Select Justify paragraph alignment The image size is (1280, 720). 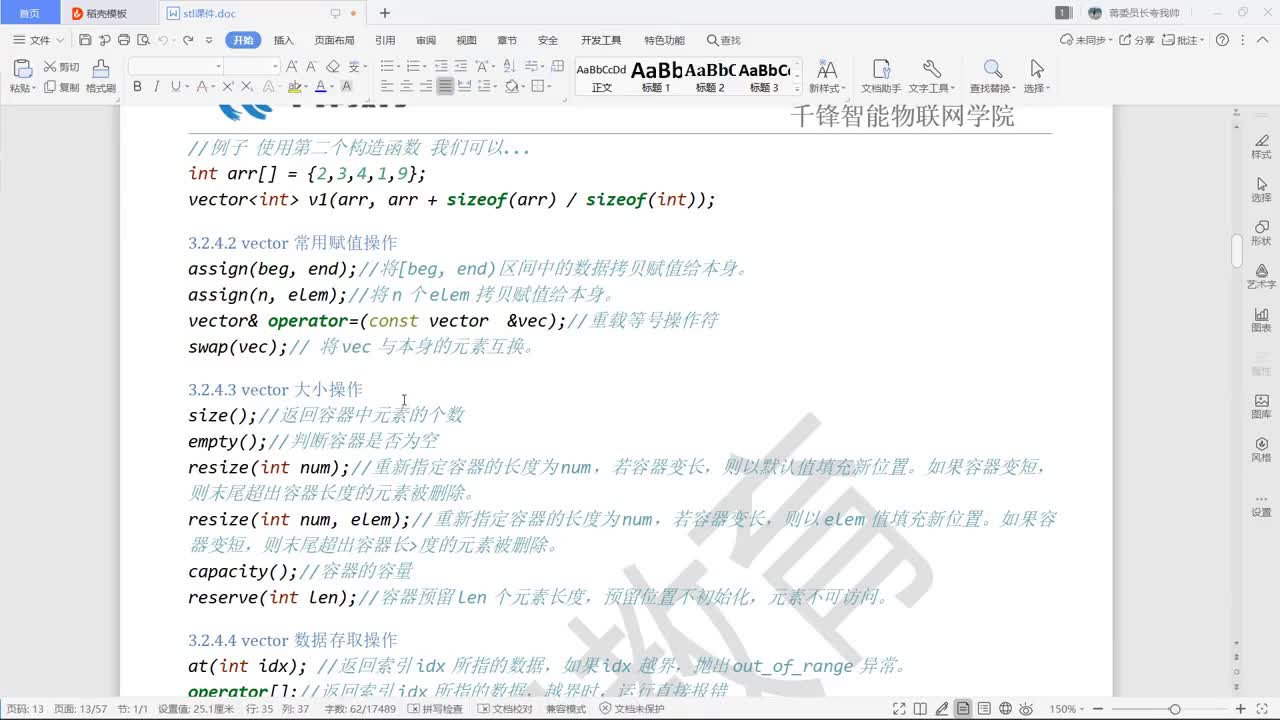pyautogui.click(x=445, y=87)
